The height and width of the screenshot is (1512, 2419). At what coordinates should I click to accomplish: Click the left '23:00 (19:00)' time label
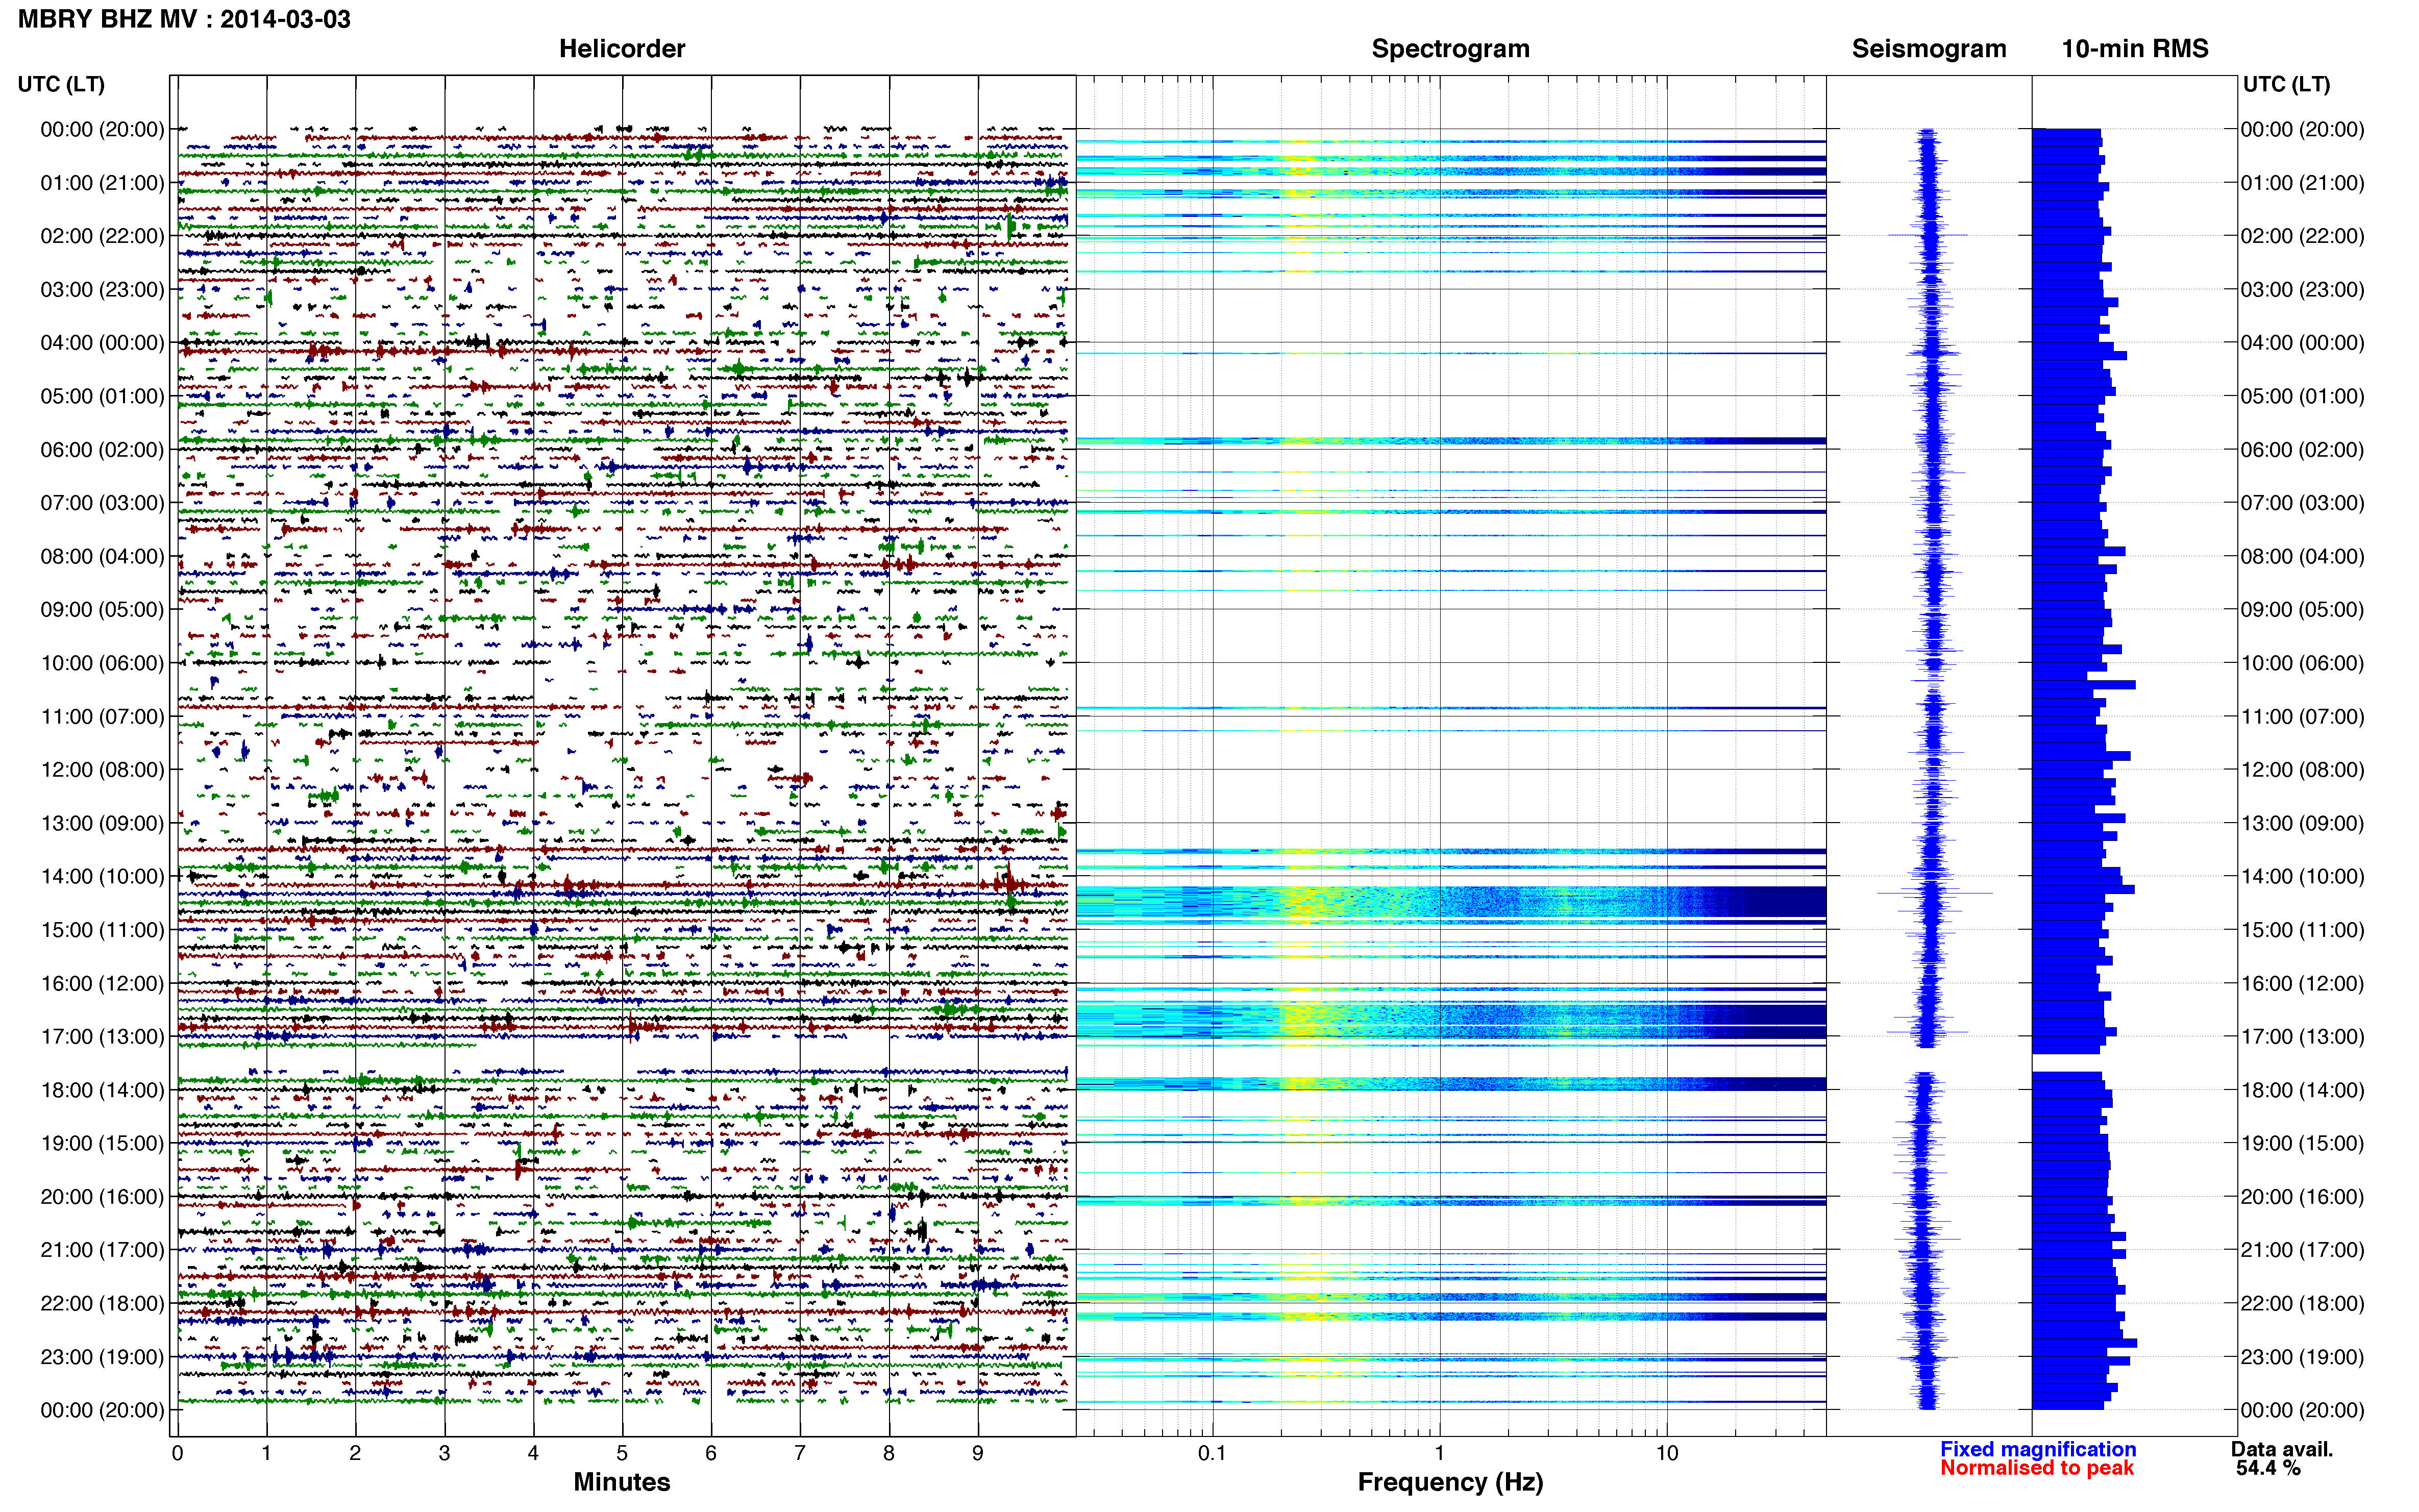102,1357
